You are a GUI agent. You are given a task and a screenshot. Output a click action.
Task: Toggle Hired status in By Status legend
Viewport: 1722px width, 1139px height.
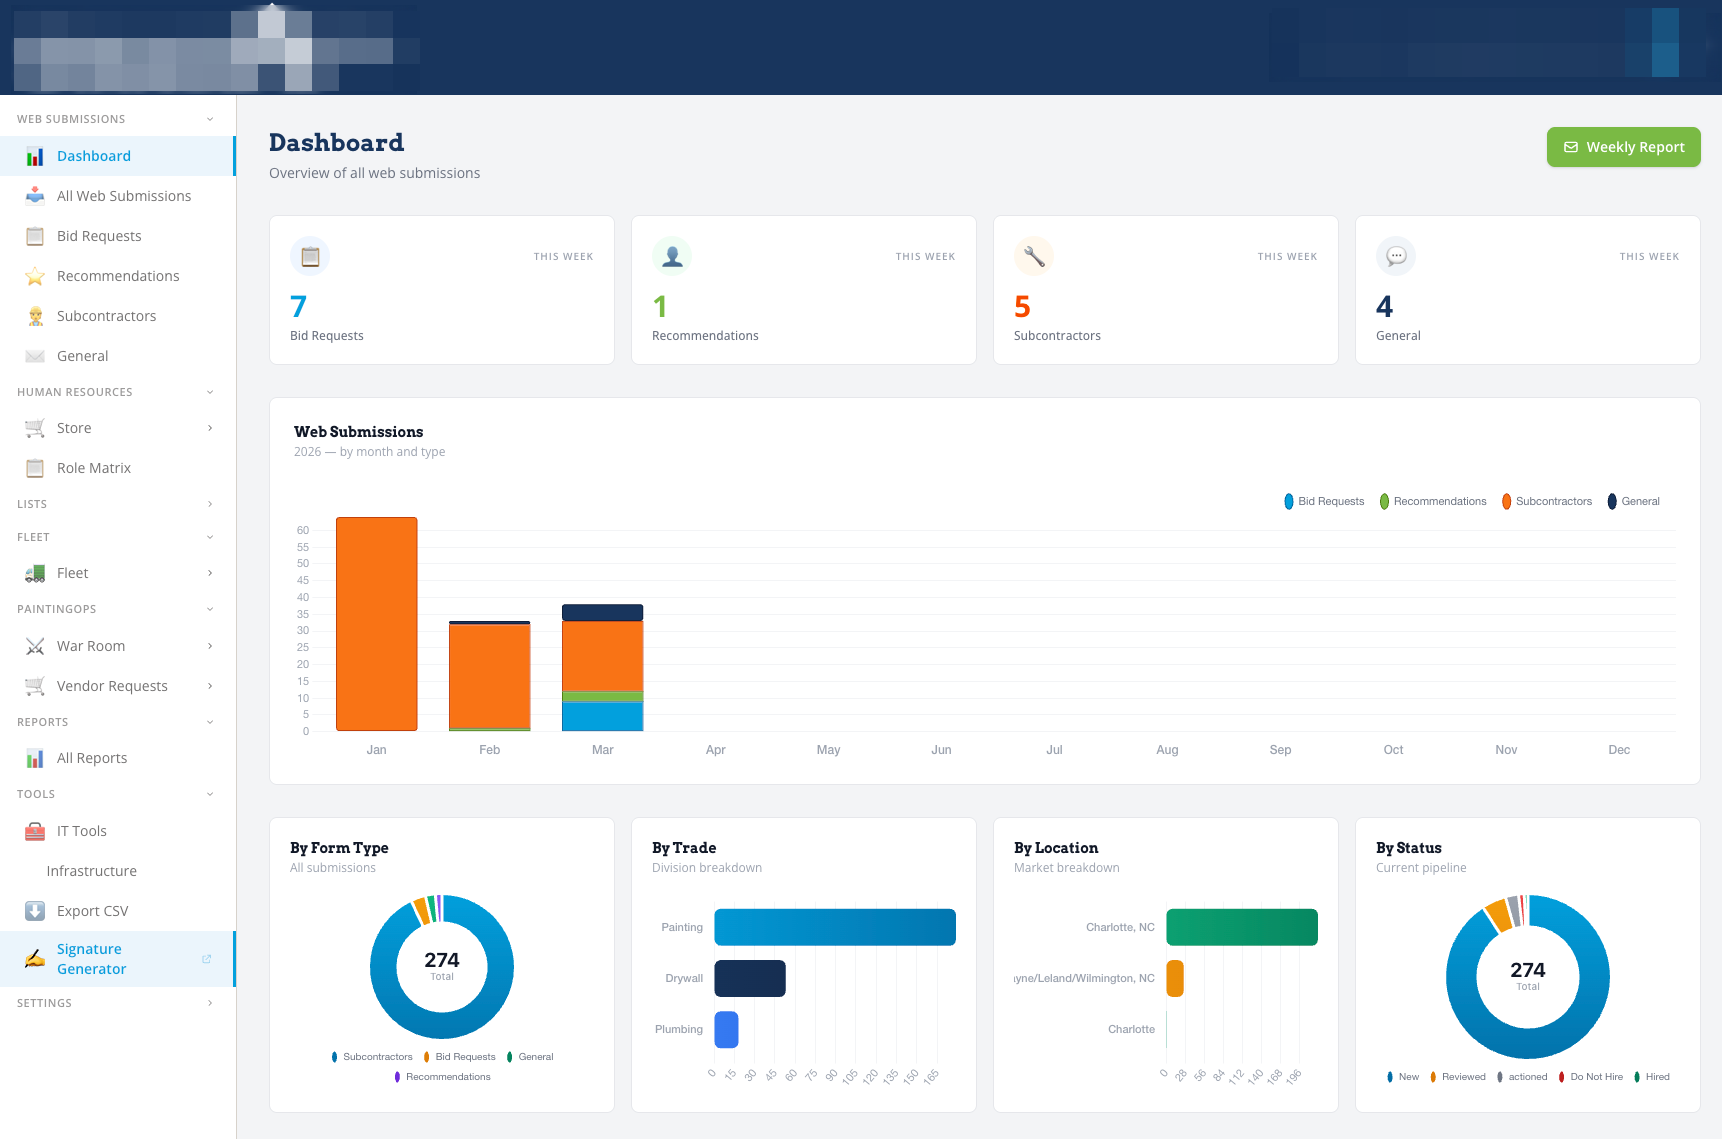pyautogui.click(x=1652, y=1077)
